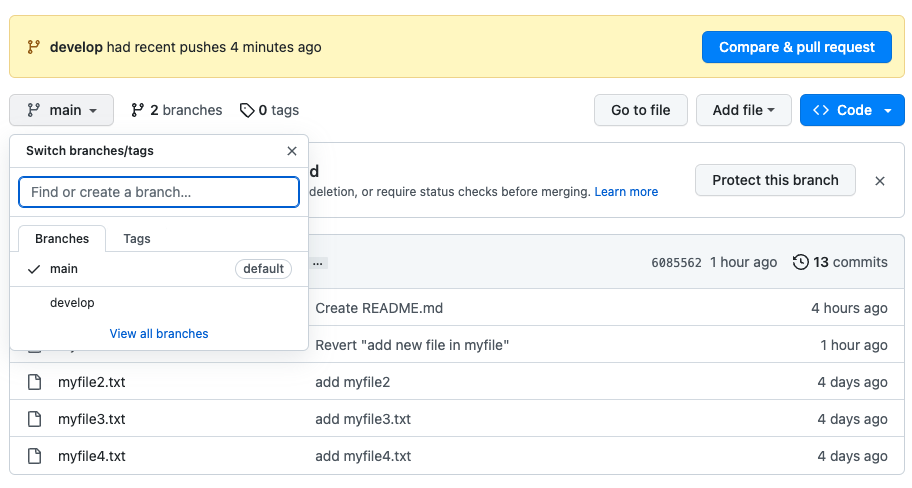Click the branch icon beside 2 branches
The image size is (912, 488).
pyautogui.click(x=138, y=110)
